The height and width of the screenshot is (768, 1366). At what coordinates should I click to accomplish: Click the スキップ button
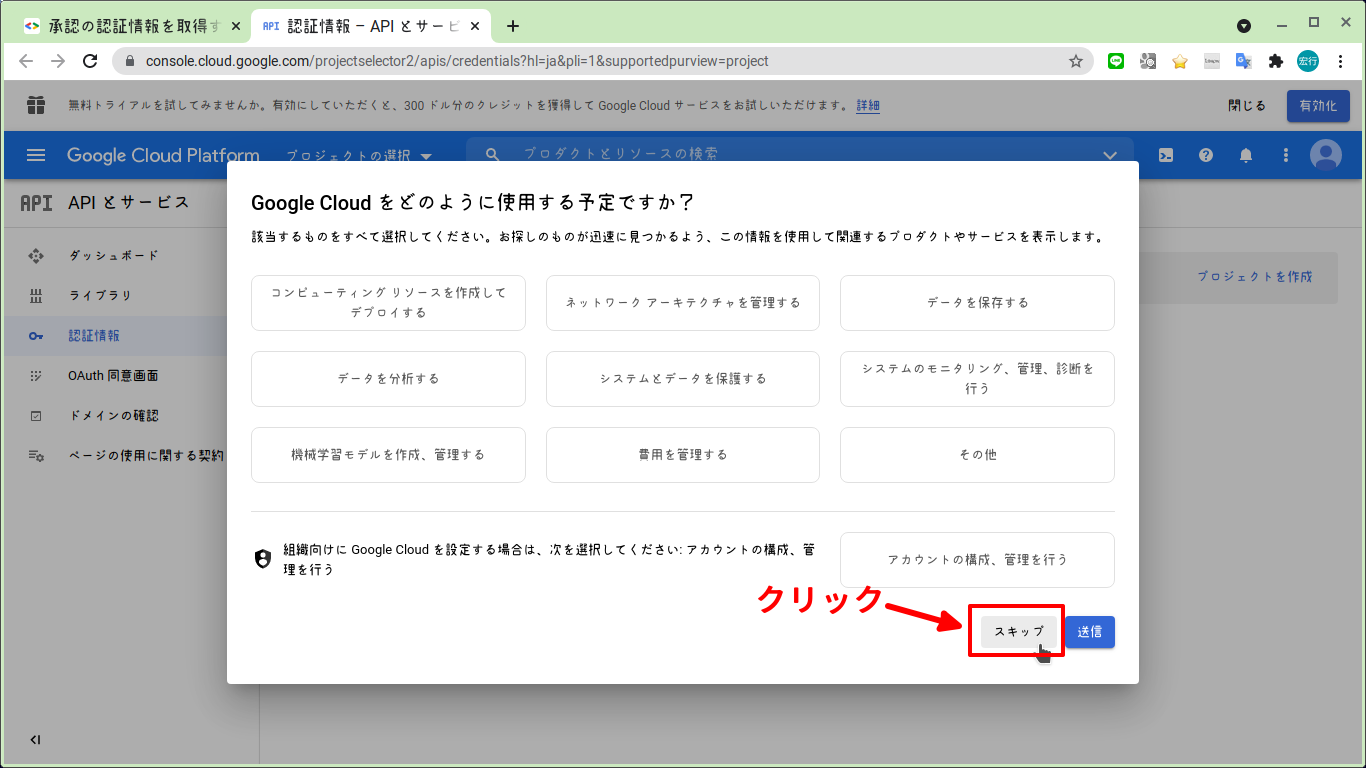[1016, 631]
